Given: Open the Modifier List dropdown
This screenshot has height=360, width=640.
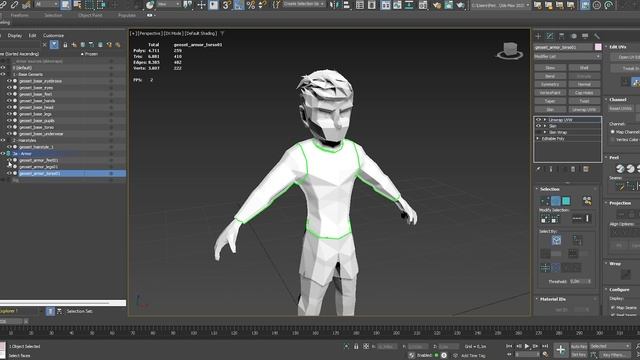Looking at the screenshot, I should (567, 56).
